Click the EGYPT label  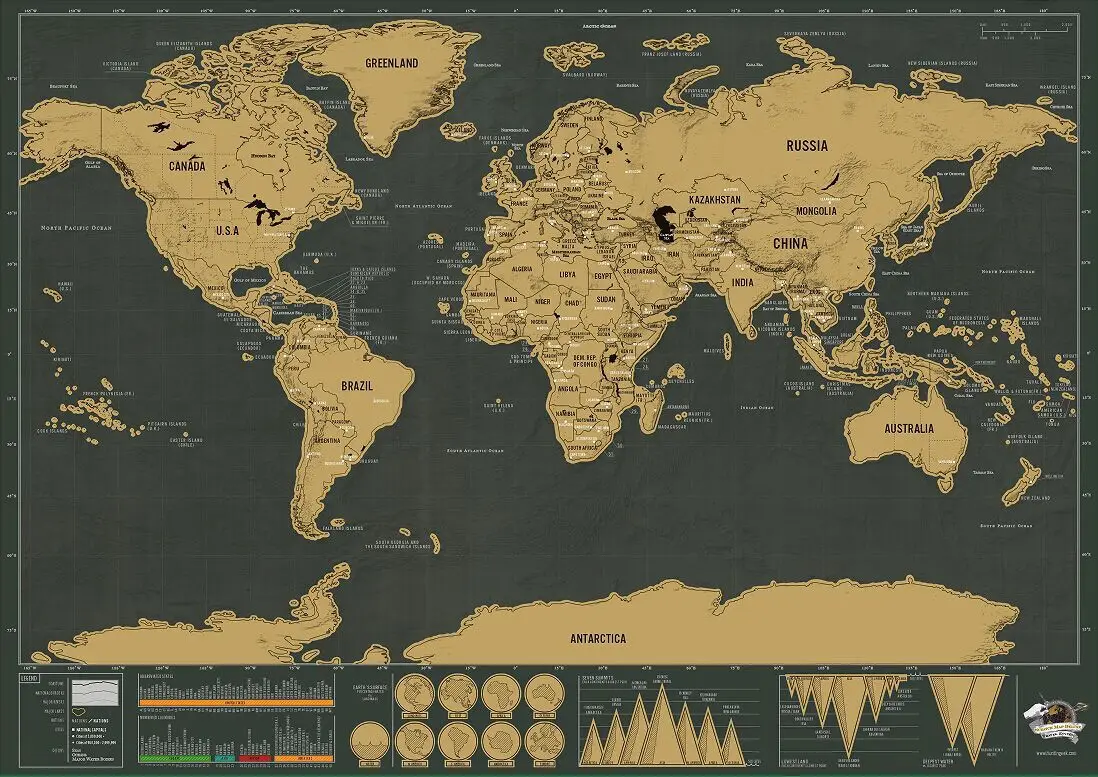click(603, 276)
